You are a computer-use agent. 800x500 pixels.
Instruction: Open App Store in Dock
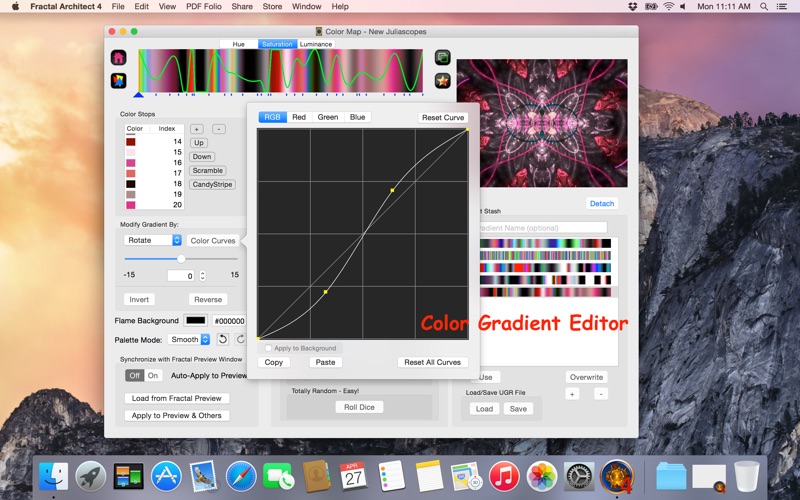click(166, 477)
